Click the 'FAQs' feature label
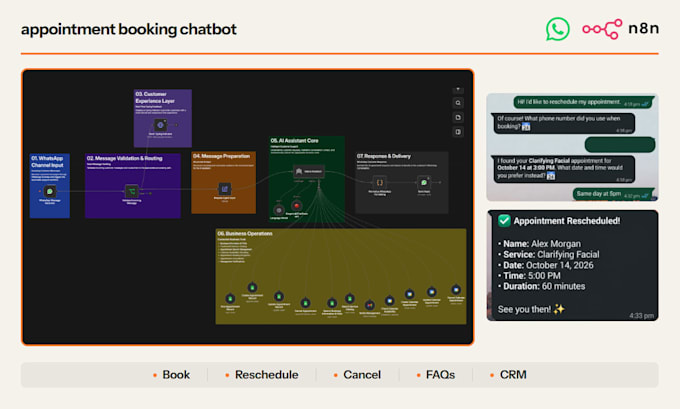This screenshot has width=680, height=409. pos(440,375)
